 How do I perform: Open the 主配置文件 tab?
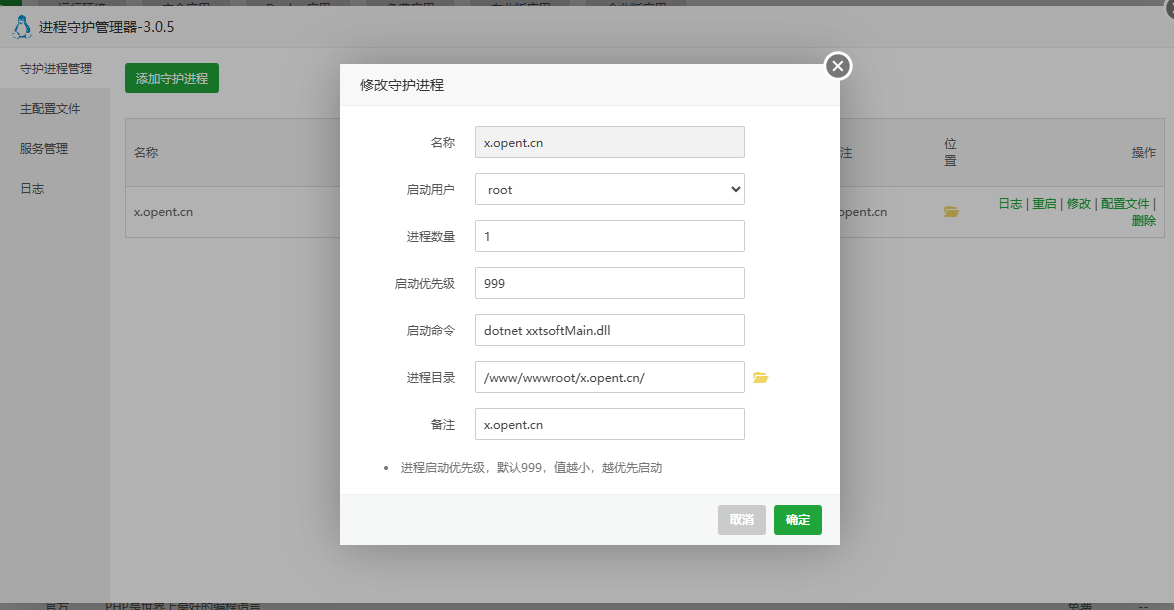[x=50, y=109]
